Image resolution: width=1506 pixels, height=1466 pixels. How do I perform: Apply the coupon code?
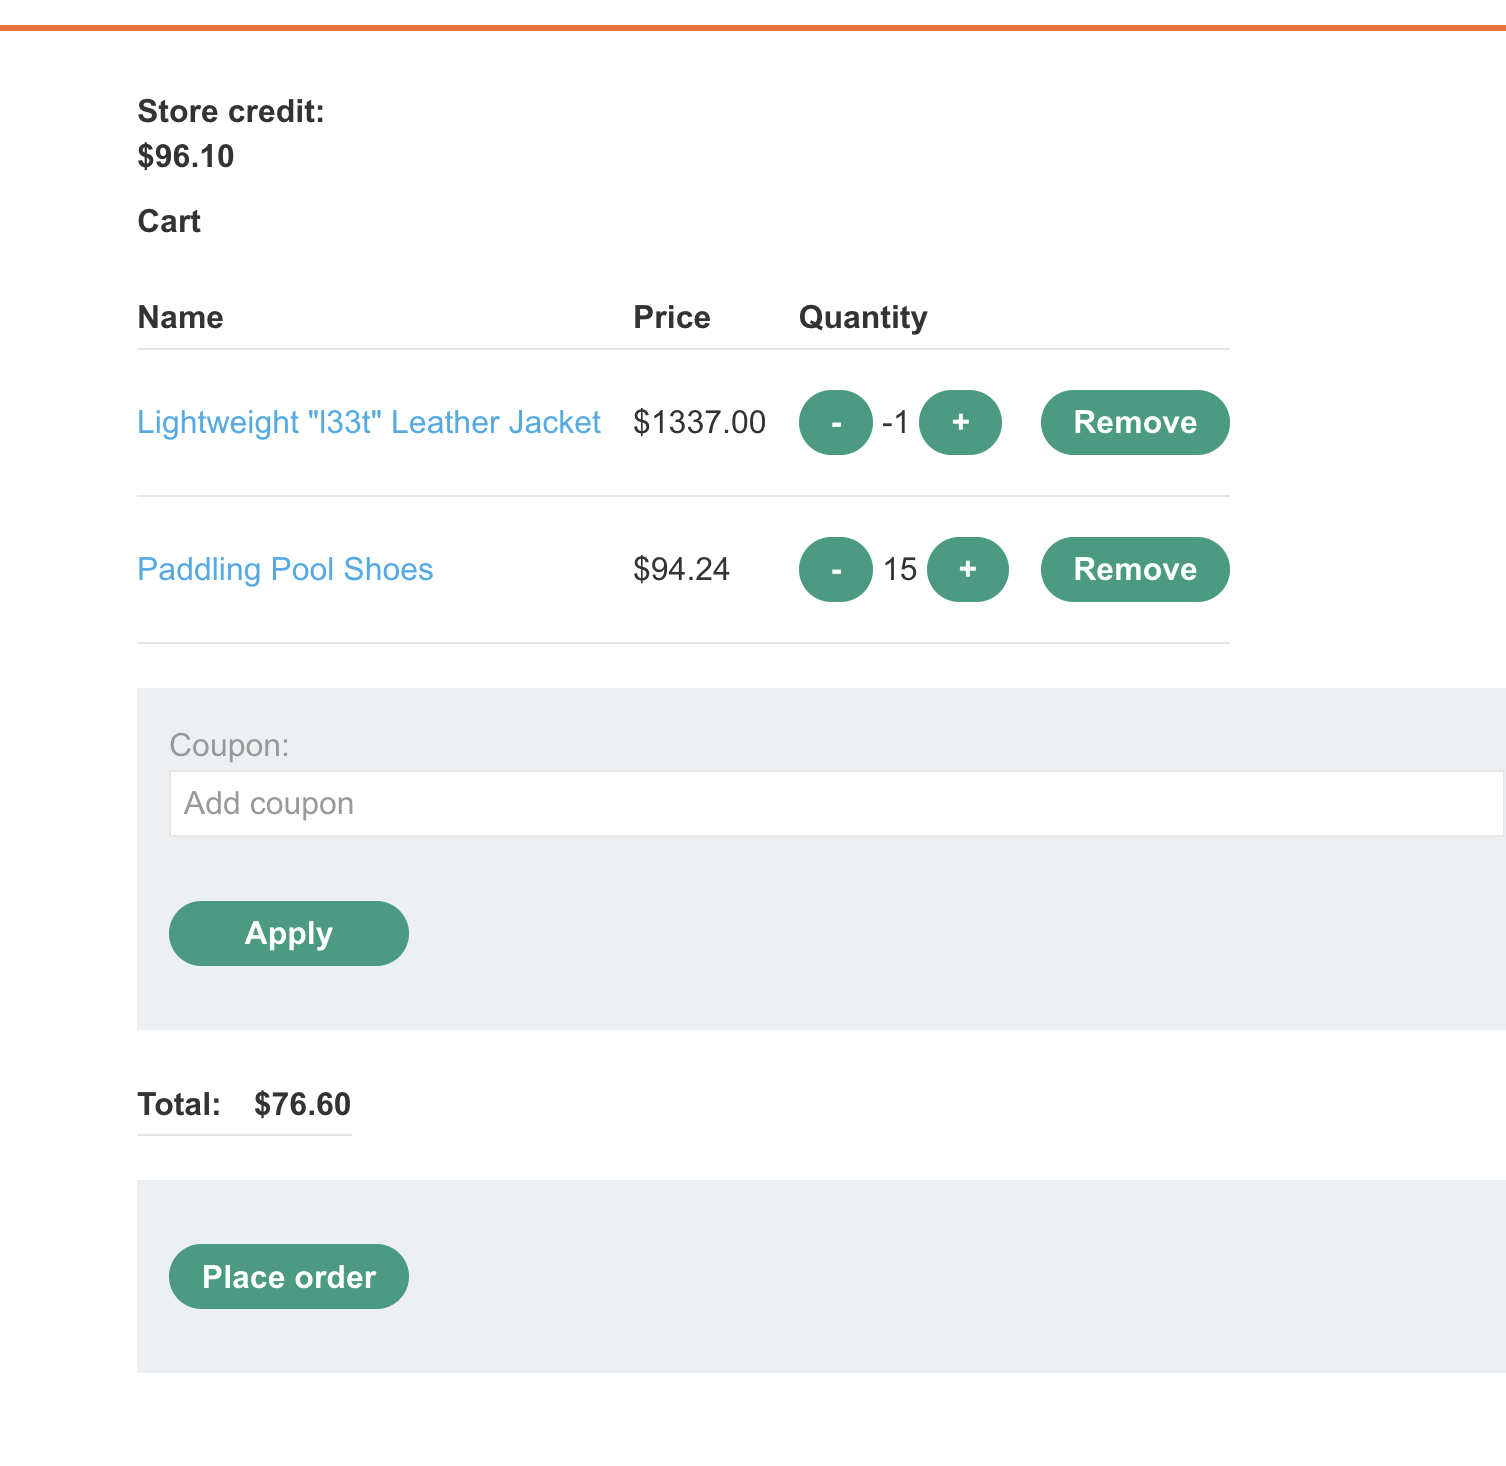coord(288,934)
